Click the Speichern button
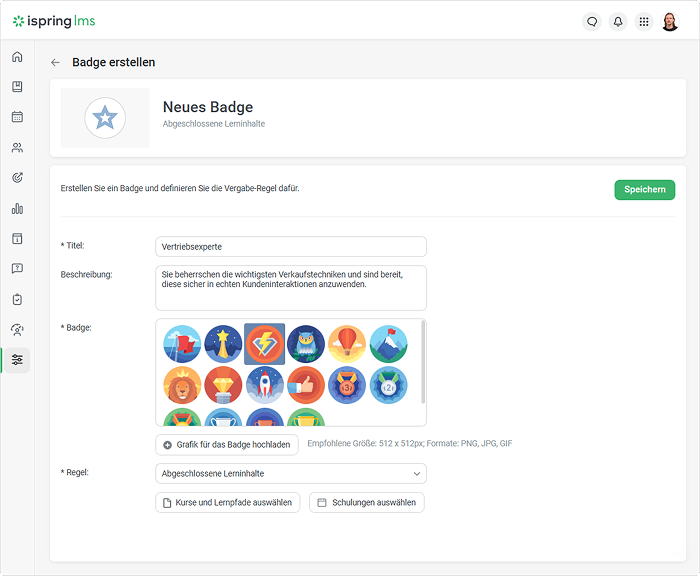The height and width of the screenshot is (576, 700). pyautogui.click(x=645, y=190)
